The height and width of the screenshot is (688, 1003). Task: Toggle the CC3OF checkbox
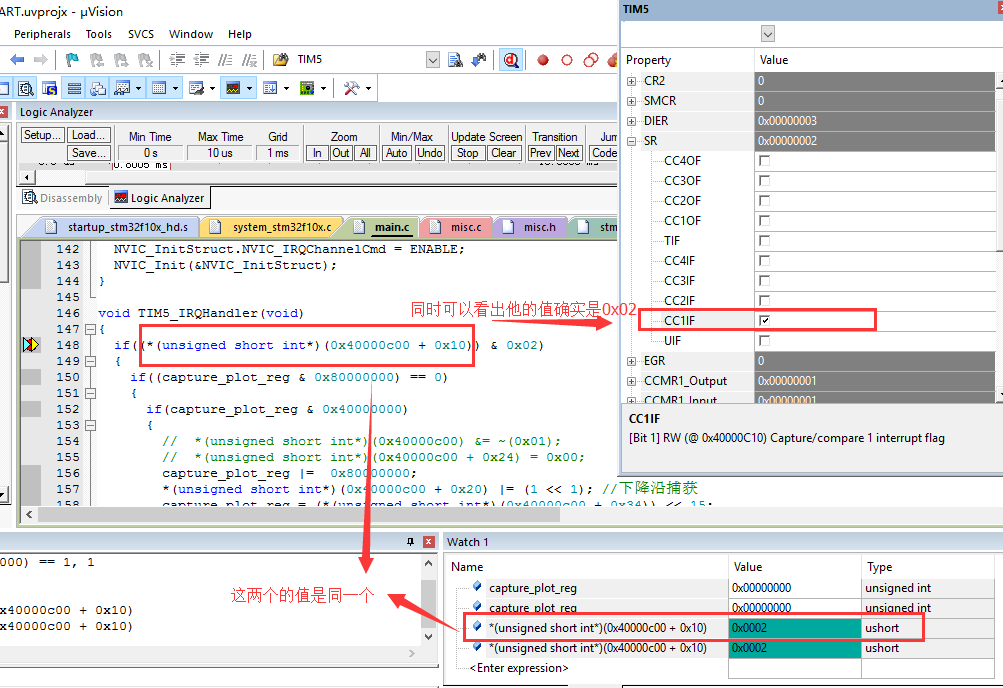click(764, 180)
